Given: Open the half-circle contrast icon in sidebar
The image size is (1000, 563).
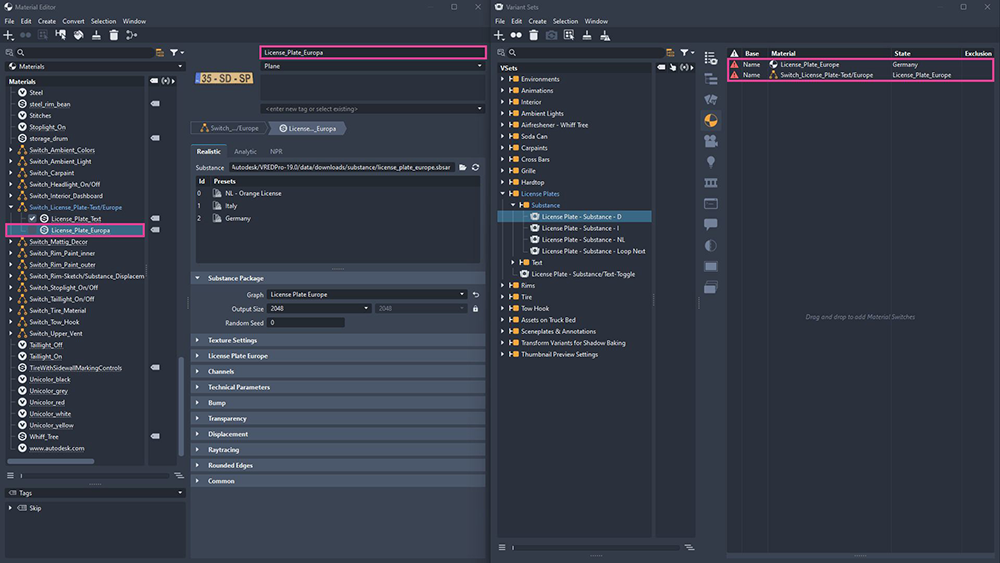Looking at the screenshot, I should pyautogui.click(x=710, y=245).
